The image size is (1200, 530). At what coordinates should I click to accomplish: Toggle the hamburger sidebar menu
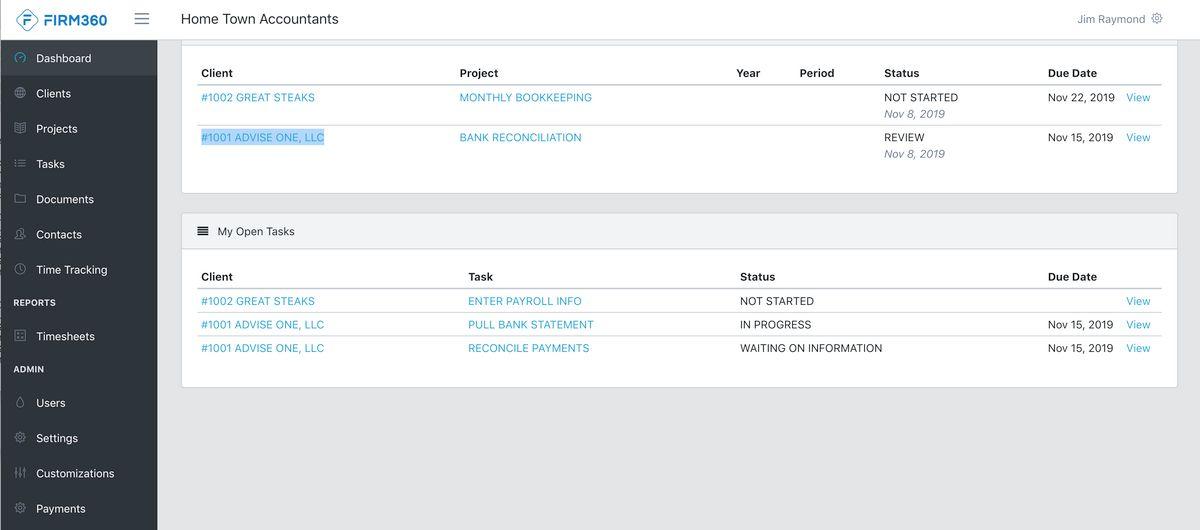click(x=142, y=19)
